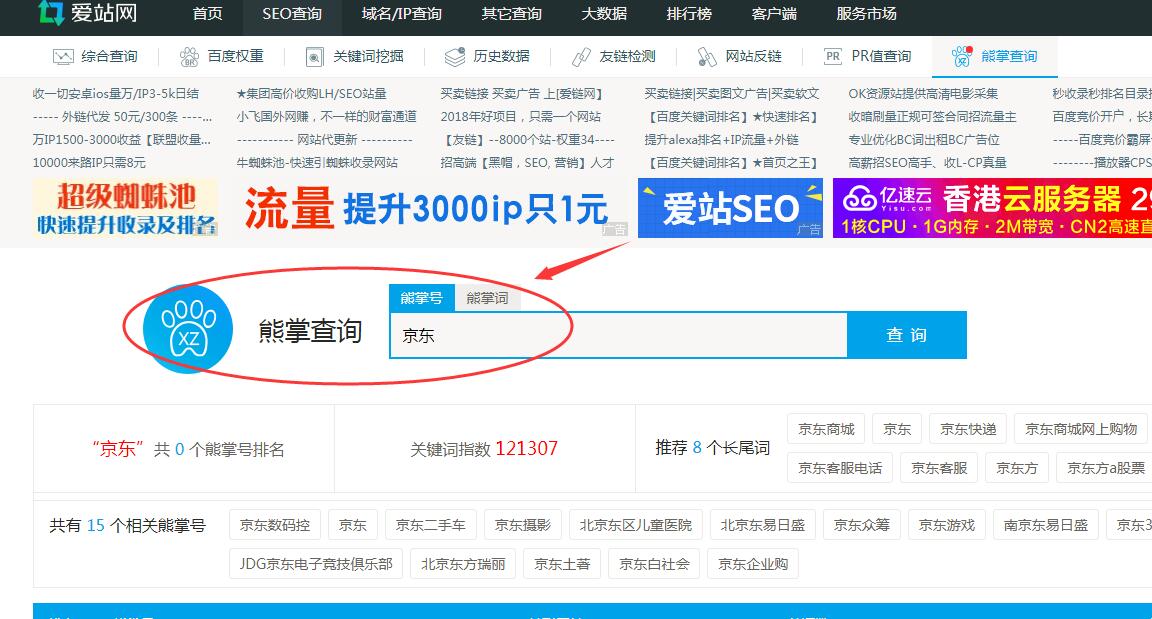The height and width of the screenshot is (619, 1152).
Task: Click the 百度权重 paw icon
Action: 189,57
